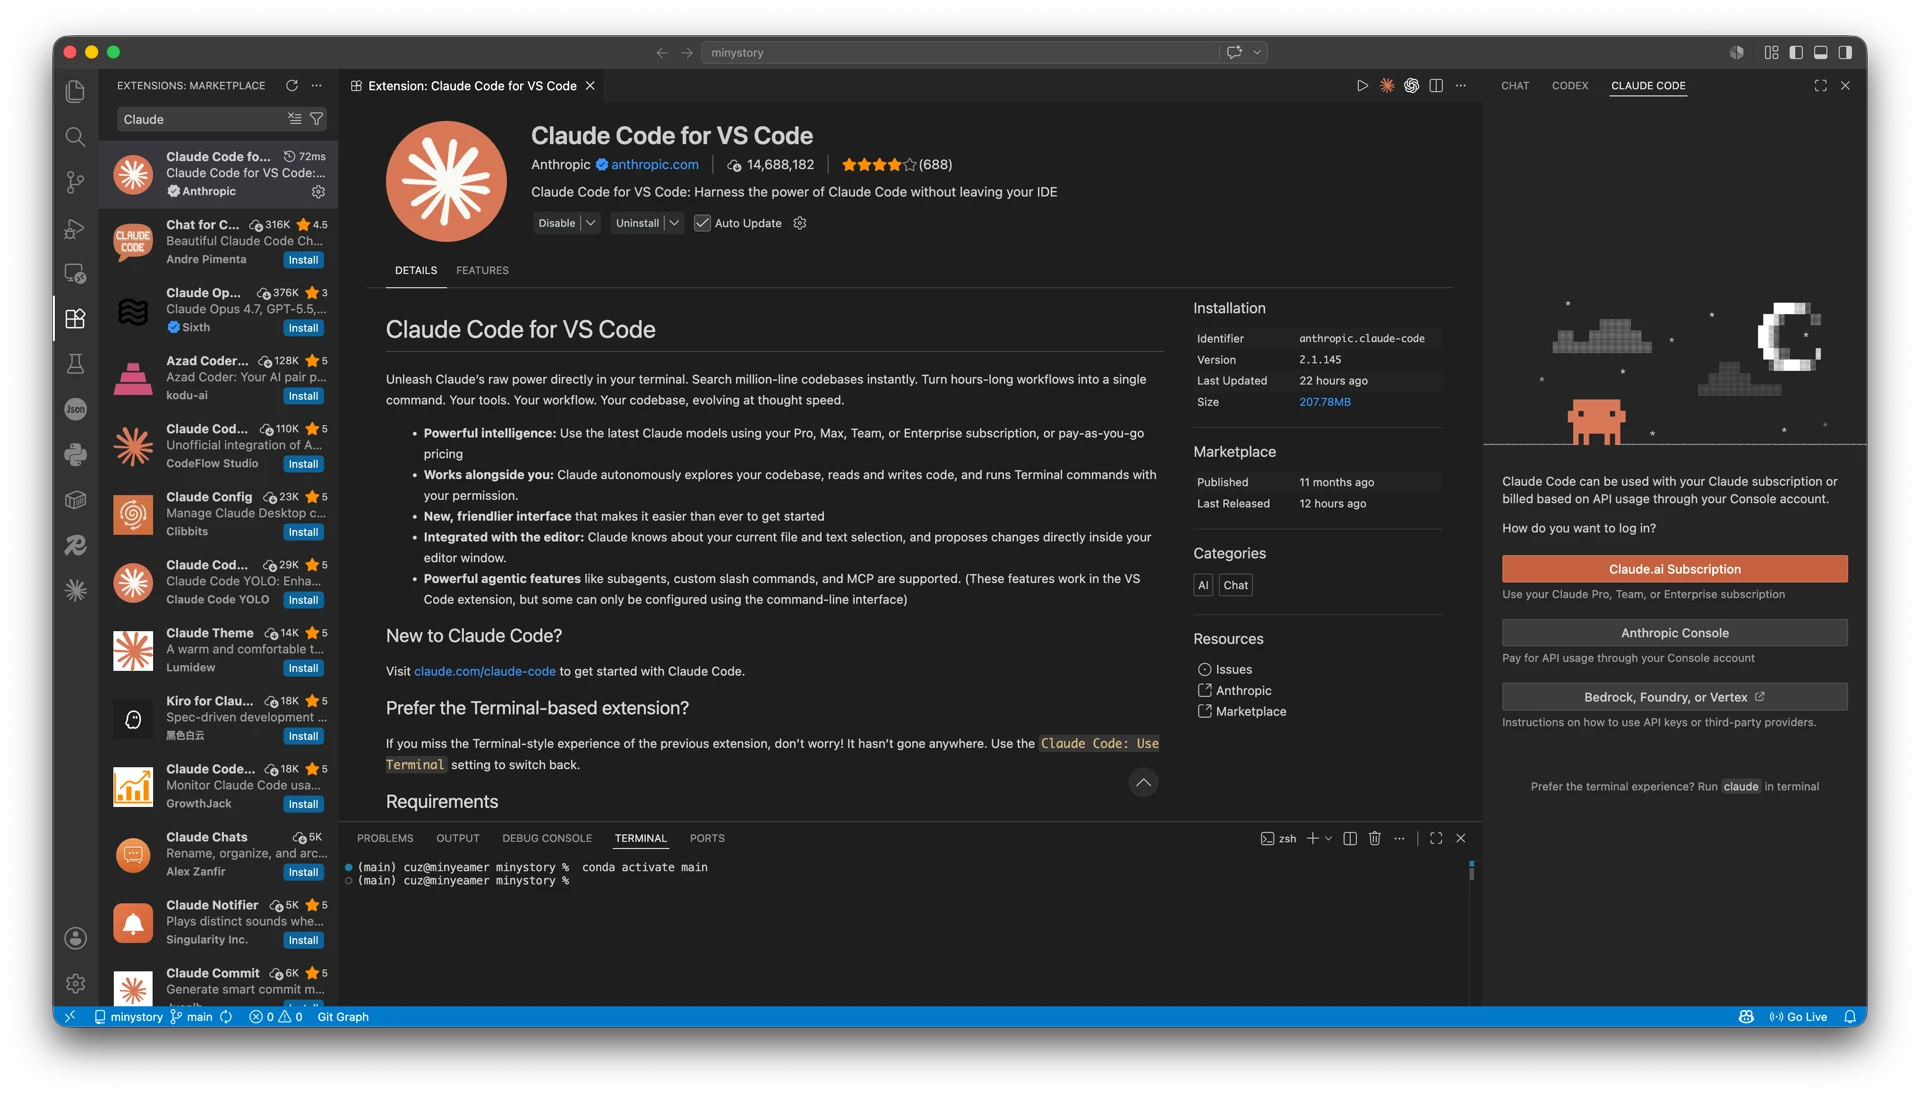Open the extensions filter funnel

(317, 119)
